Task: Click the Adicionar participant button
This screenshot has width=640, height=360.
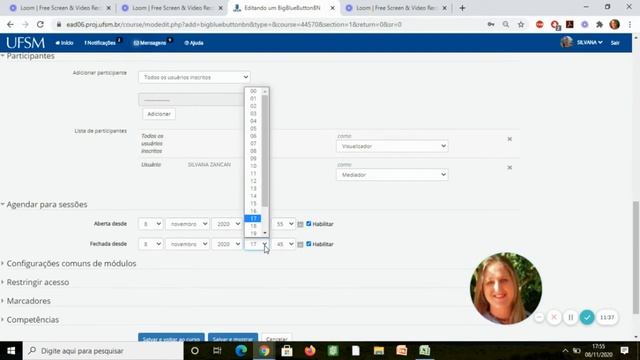Action: point(159,114)
